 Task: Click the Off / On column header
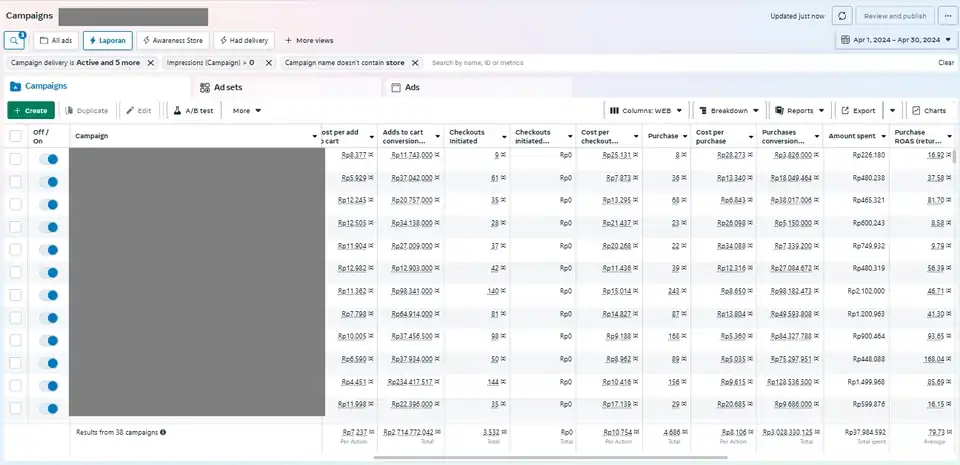click(40, 136)
